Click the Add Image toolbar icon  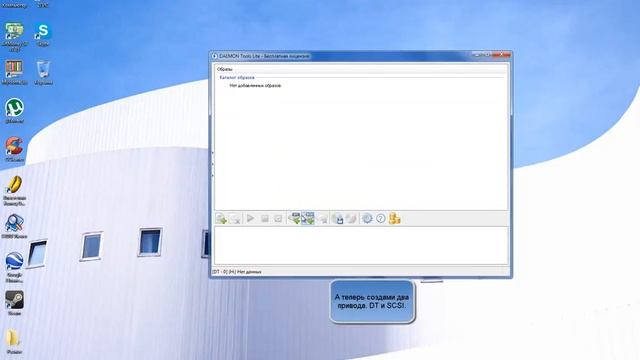tap(221, 219)
